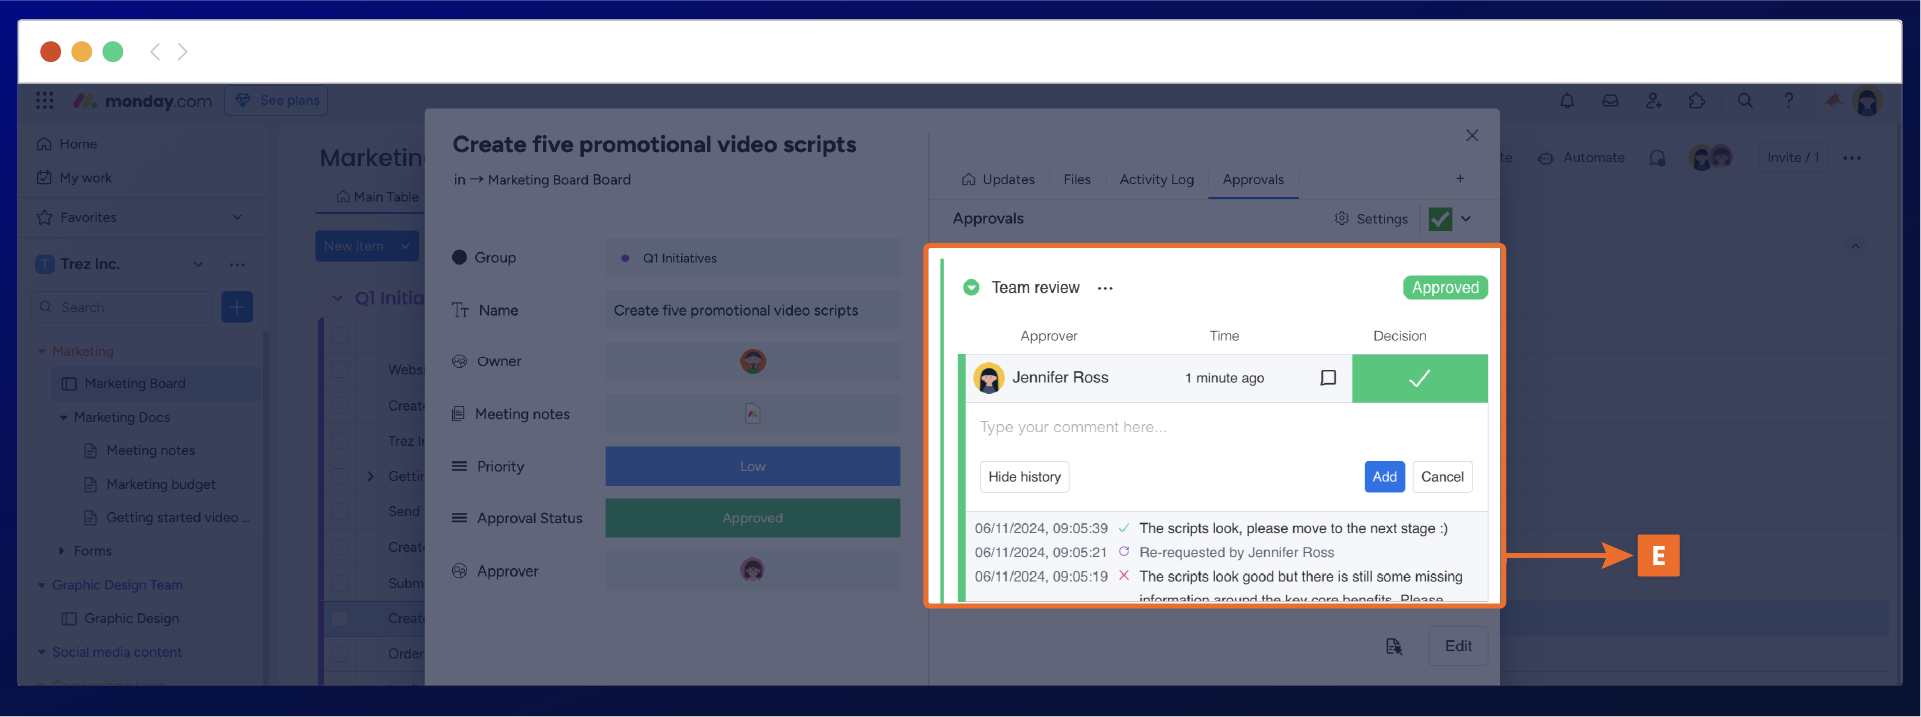Click the Team review three-dot menu
1921x717 pixels.
(1105, 288)
